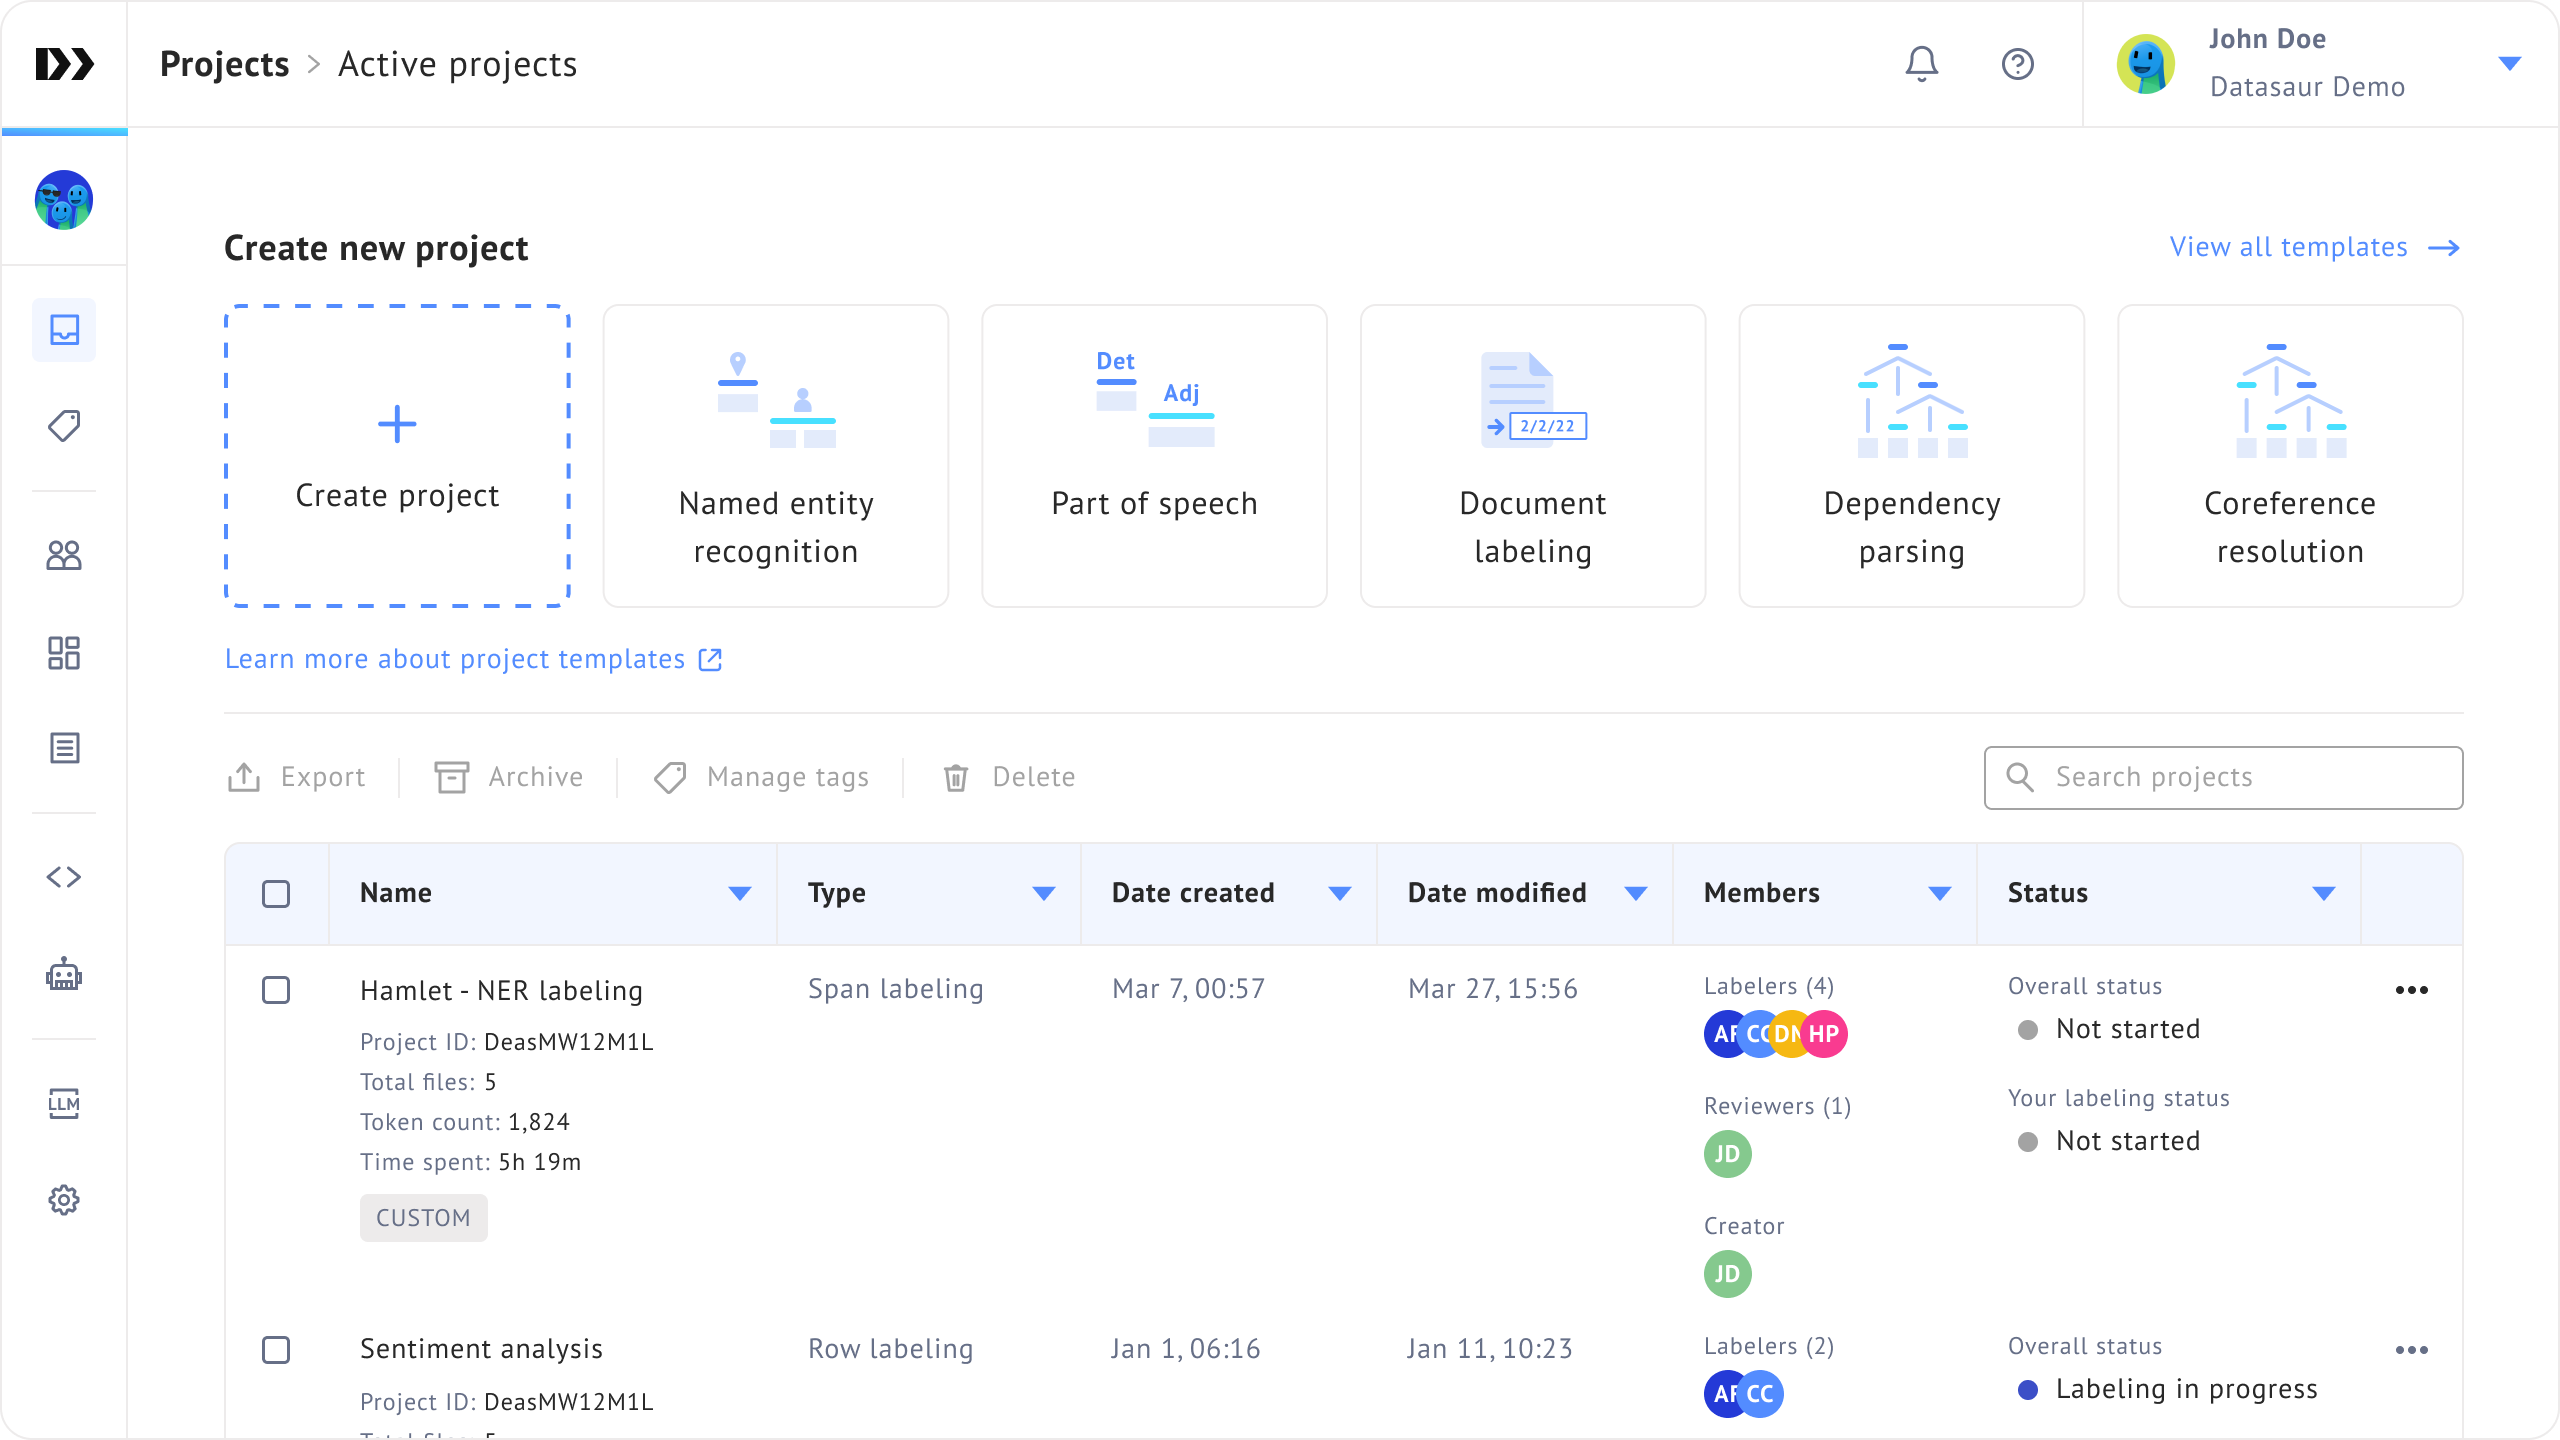This screenshot has height=1440, width=2560.
Task: Select the Document labeling template card
Action: pos(1532,456)
